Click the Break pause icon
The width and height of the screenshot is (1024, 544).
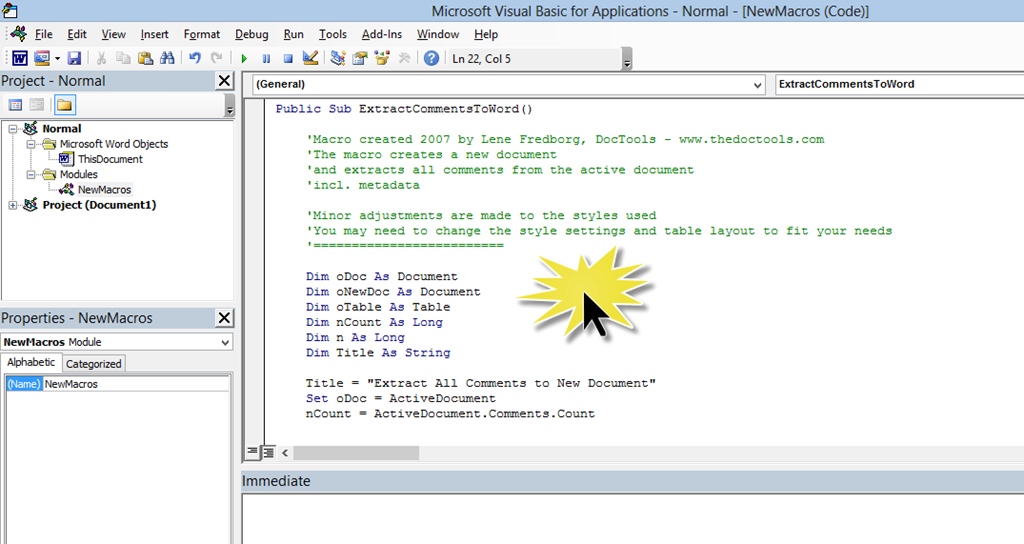(x=266, y=59)
